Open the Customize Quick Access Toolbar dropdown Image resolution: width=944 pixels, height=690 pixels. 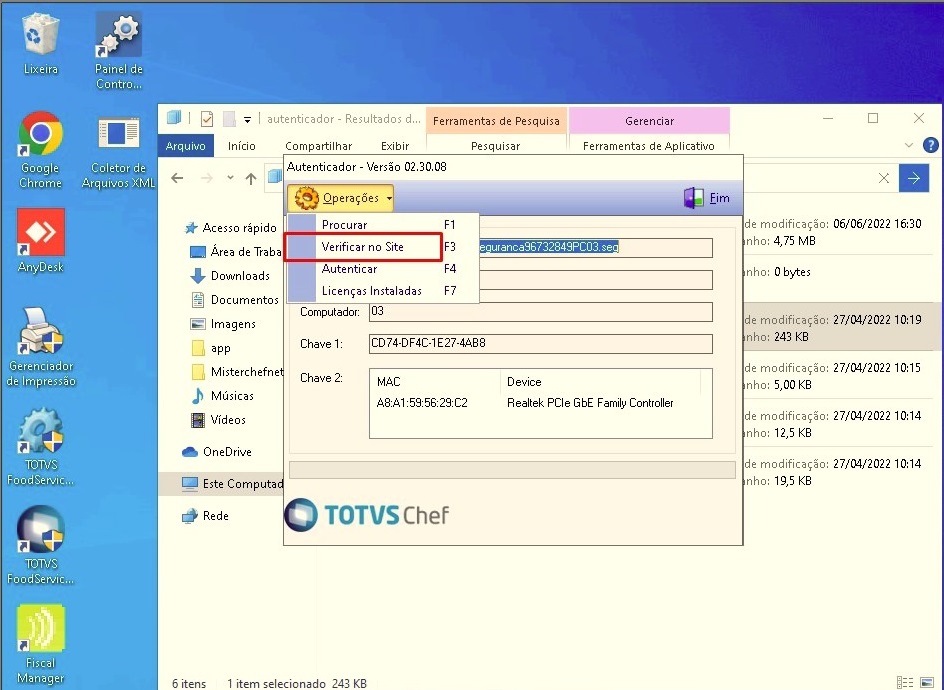pyautogui.click(x=247, y=119)
